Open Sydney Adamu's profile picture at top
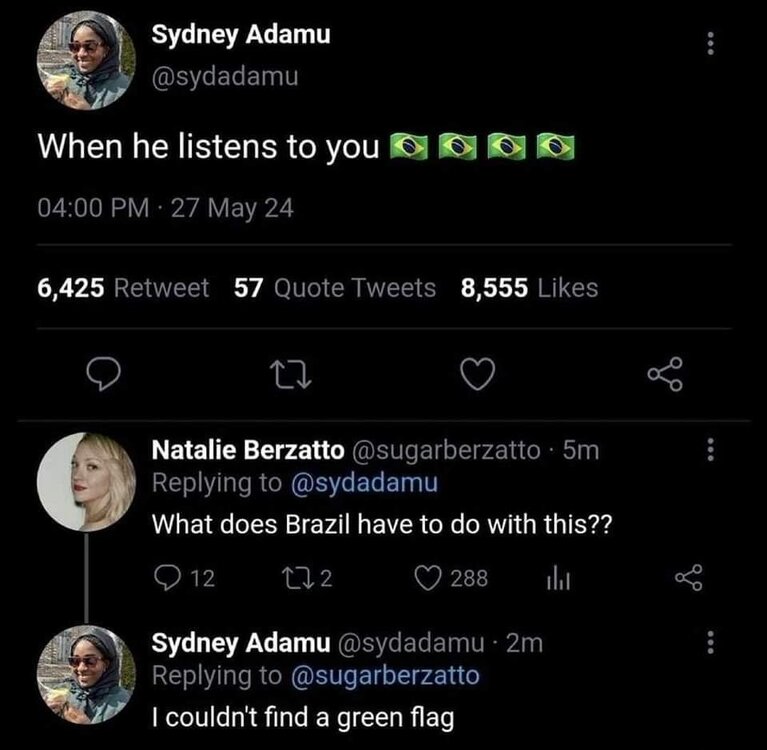767x750 pixels. [x=87, y=60]
